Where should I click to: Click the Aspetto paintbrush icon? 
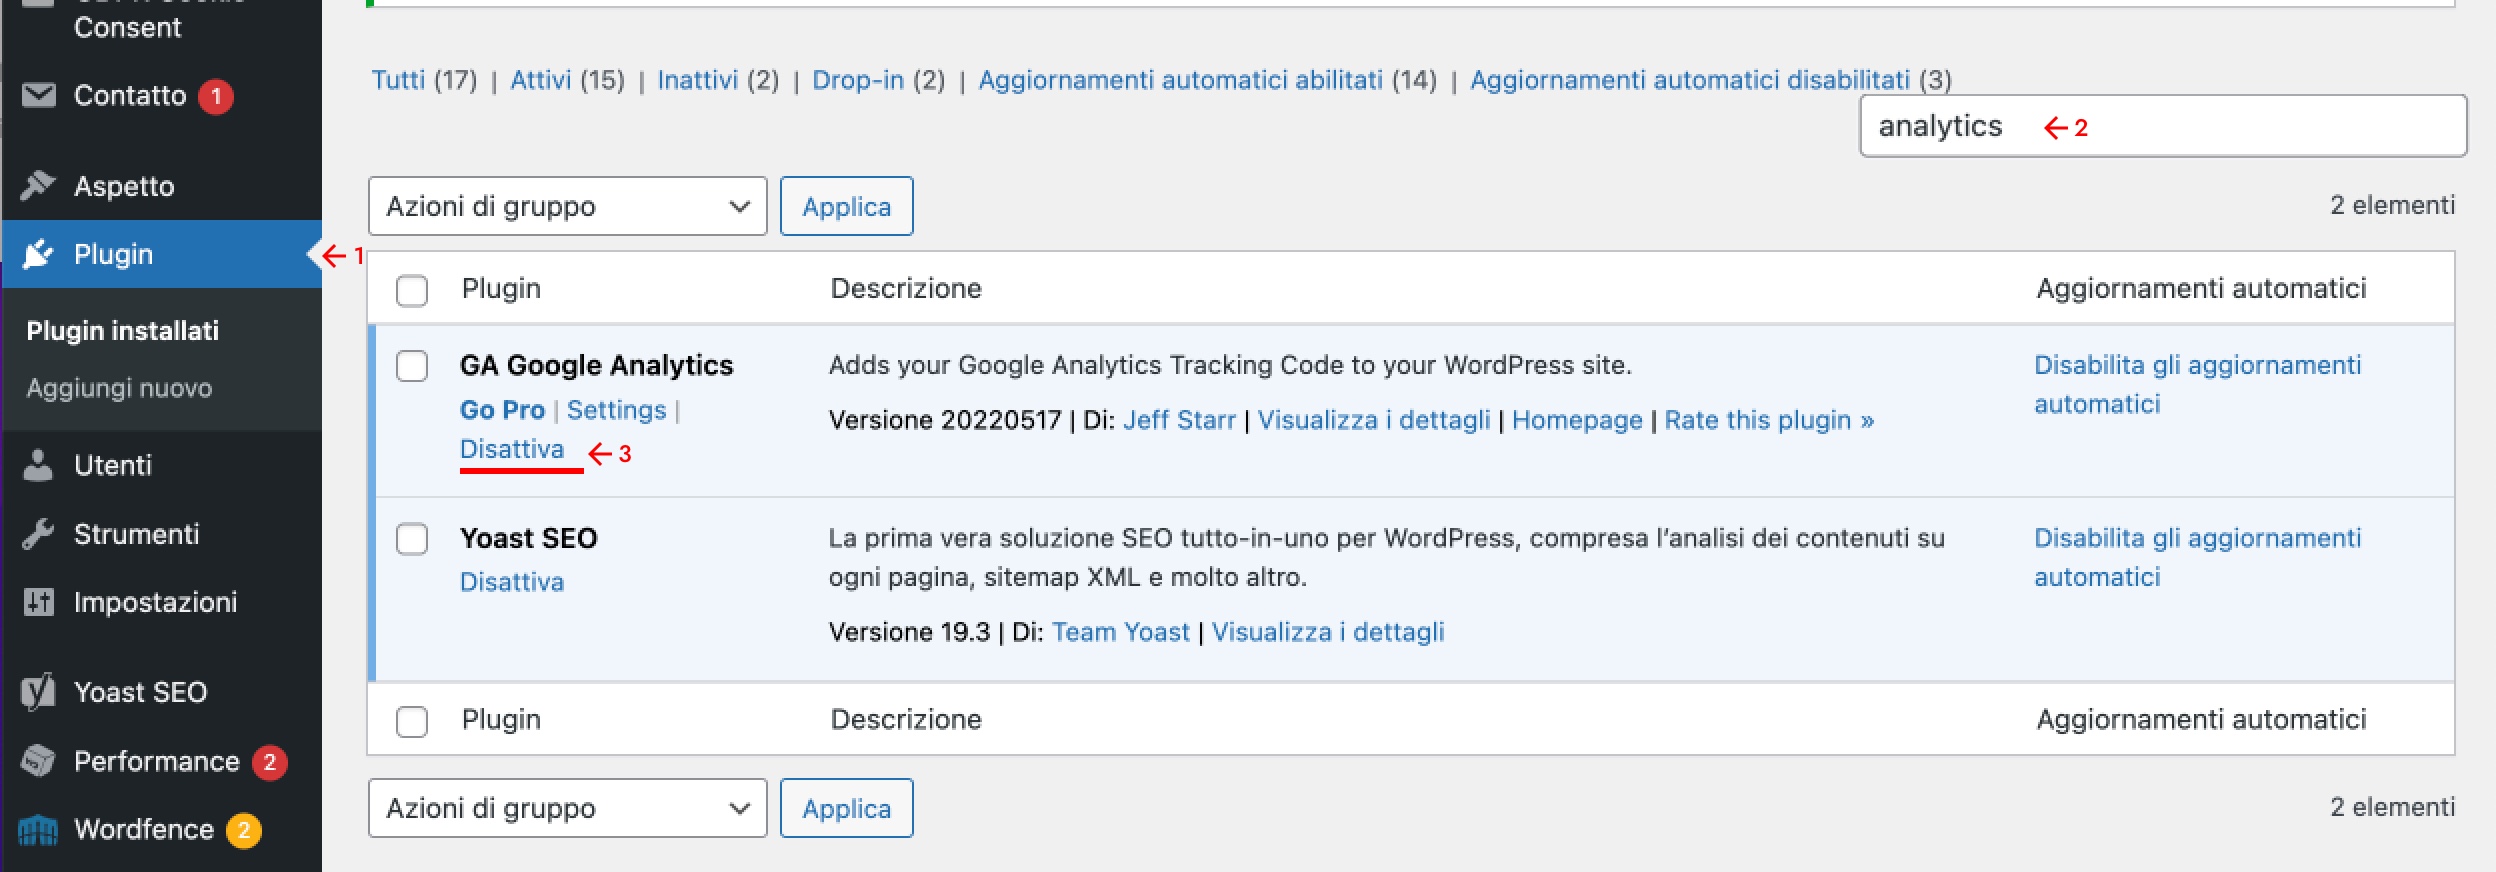coord(38,185)
